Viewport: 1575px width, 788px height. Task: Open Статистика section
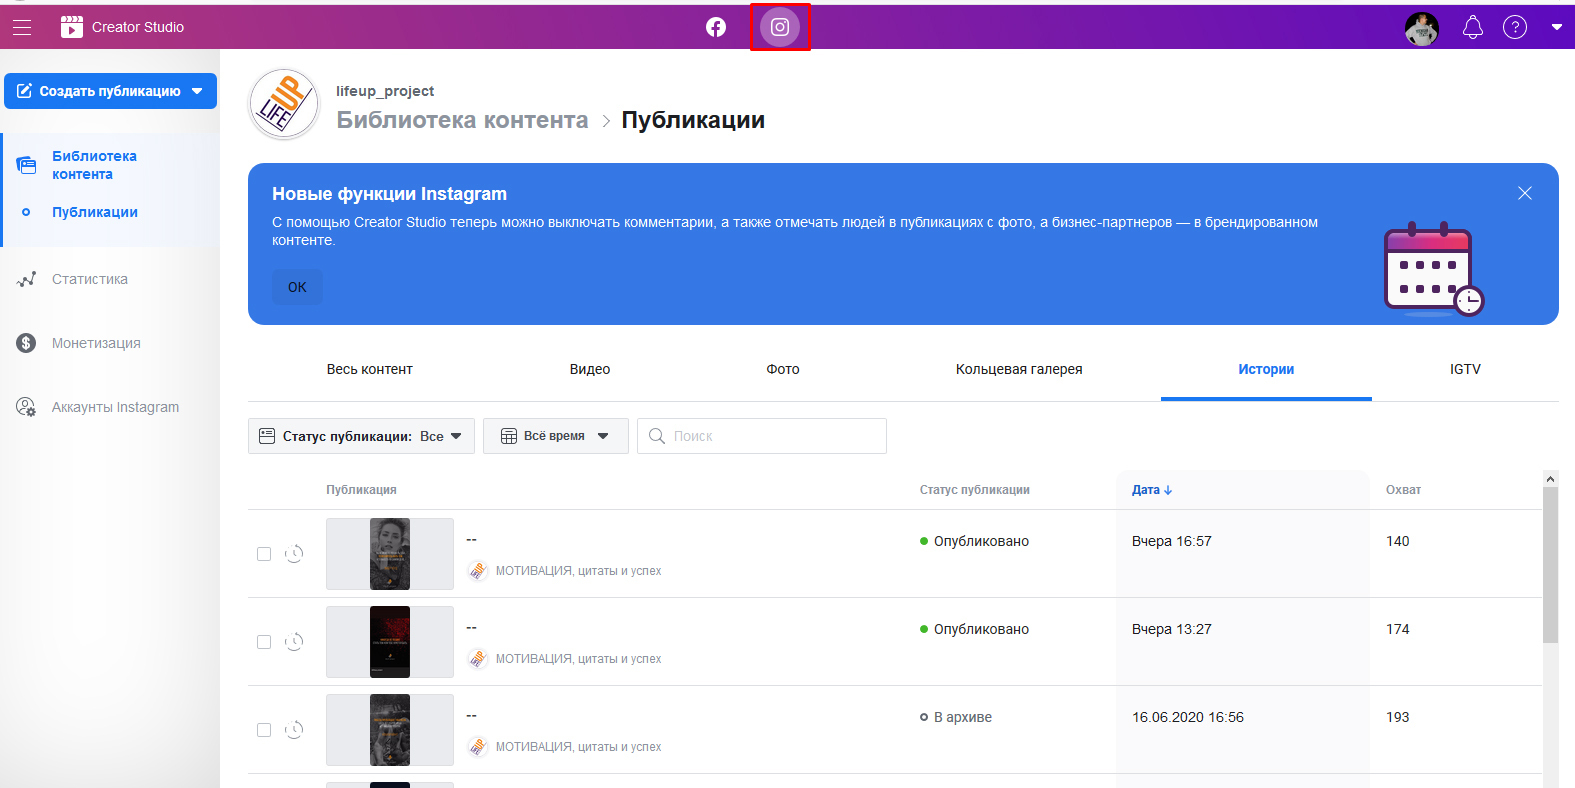pos(90,279)
